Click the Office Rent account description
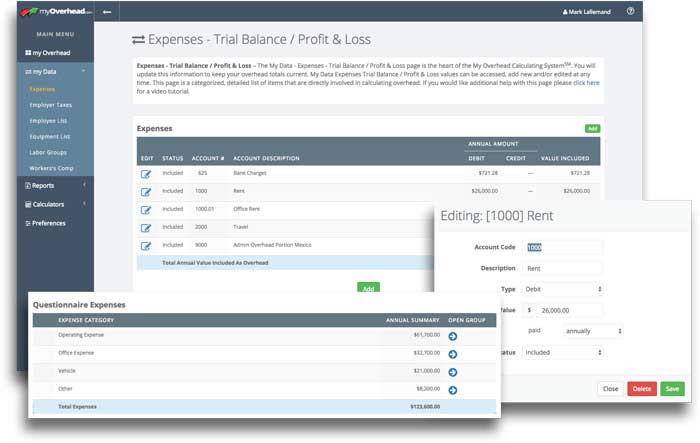 (246, 209)
